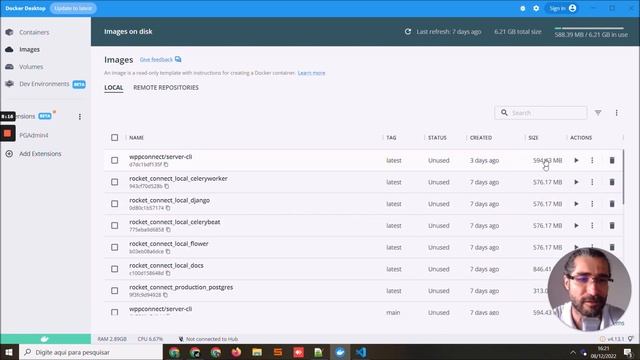Screen dimensions: 640x360
Task: Delete the rocket_connect_local_celerybeat image
Action: tap(612, 225)
